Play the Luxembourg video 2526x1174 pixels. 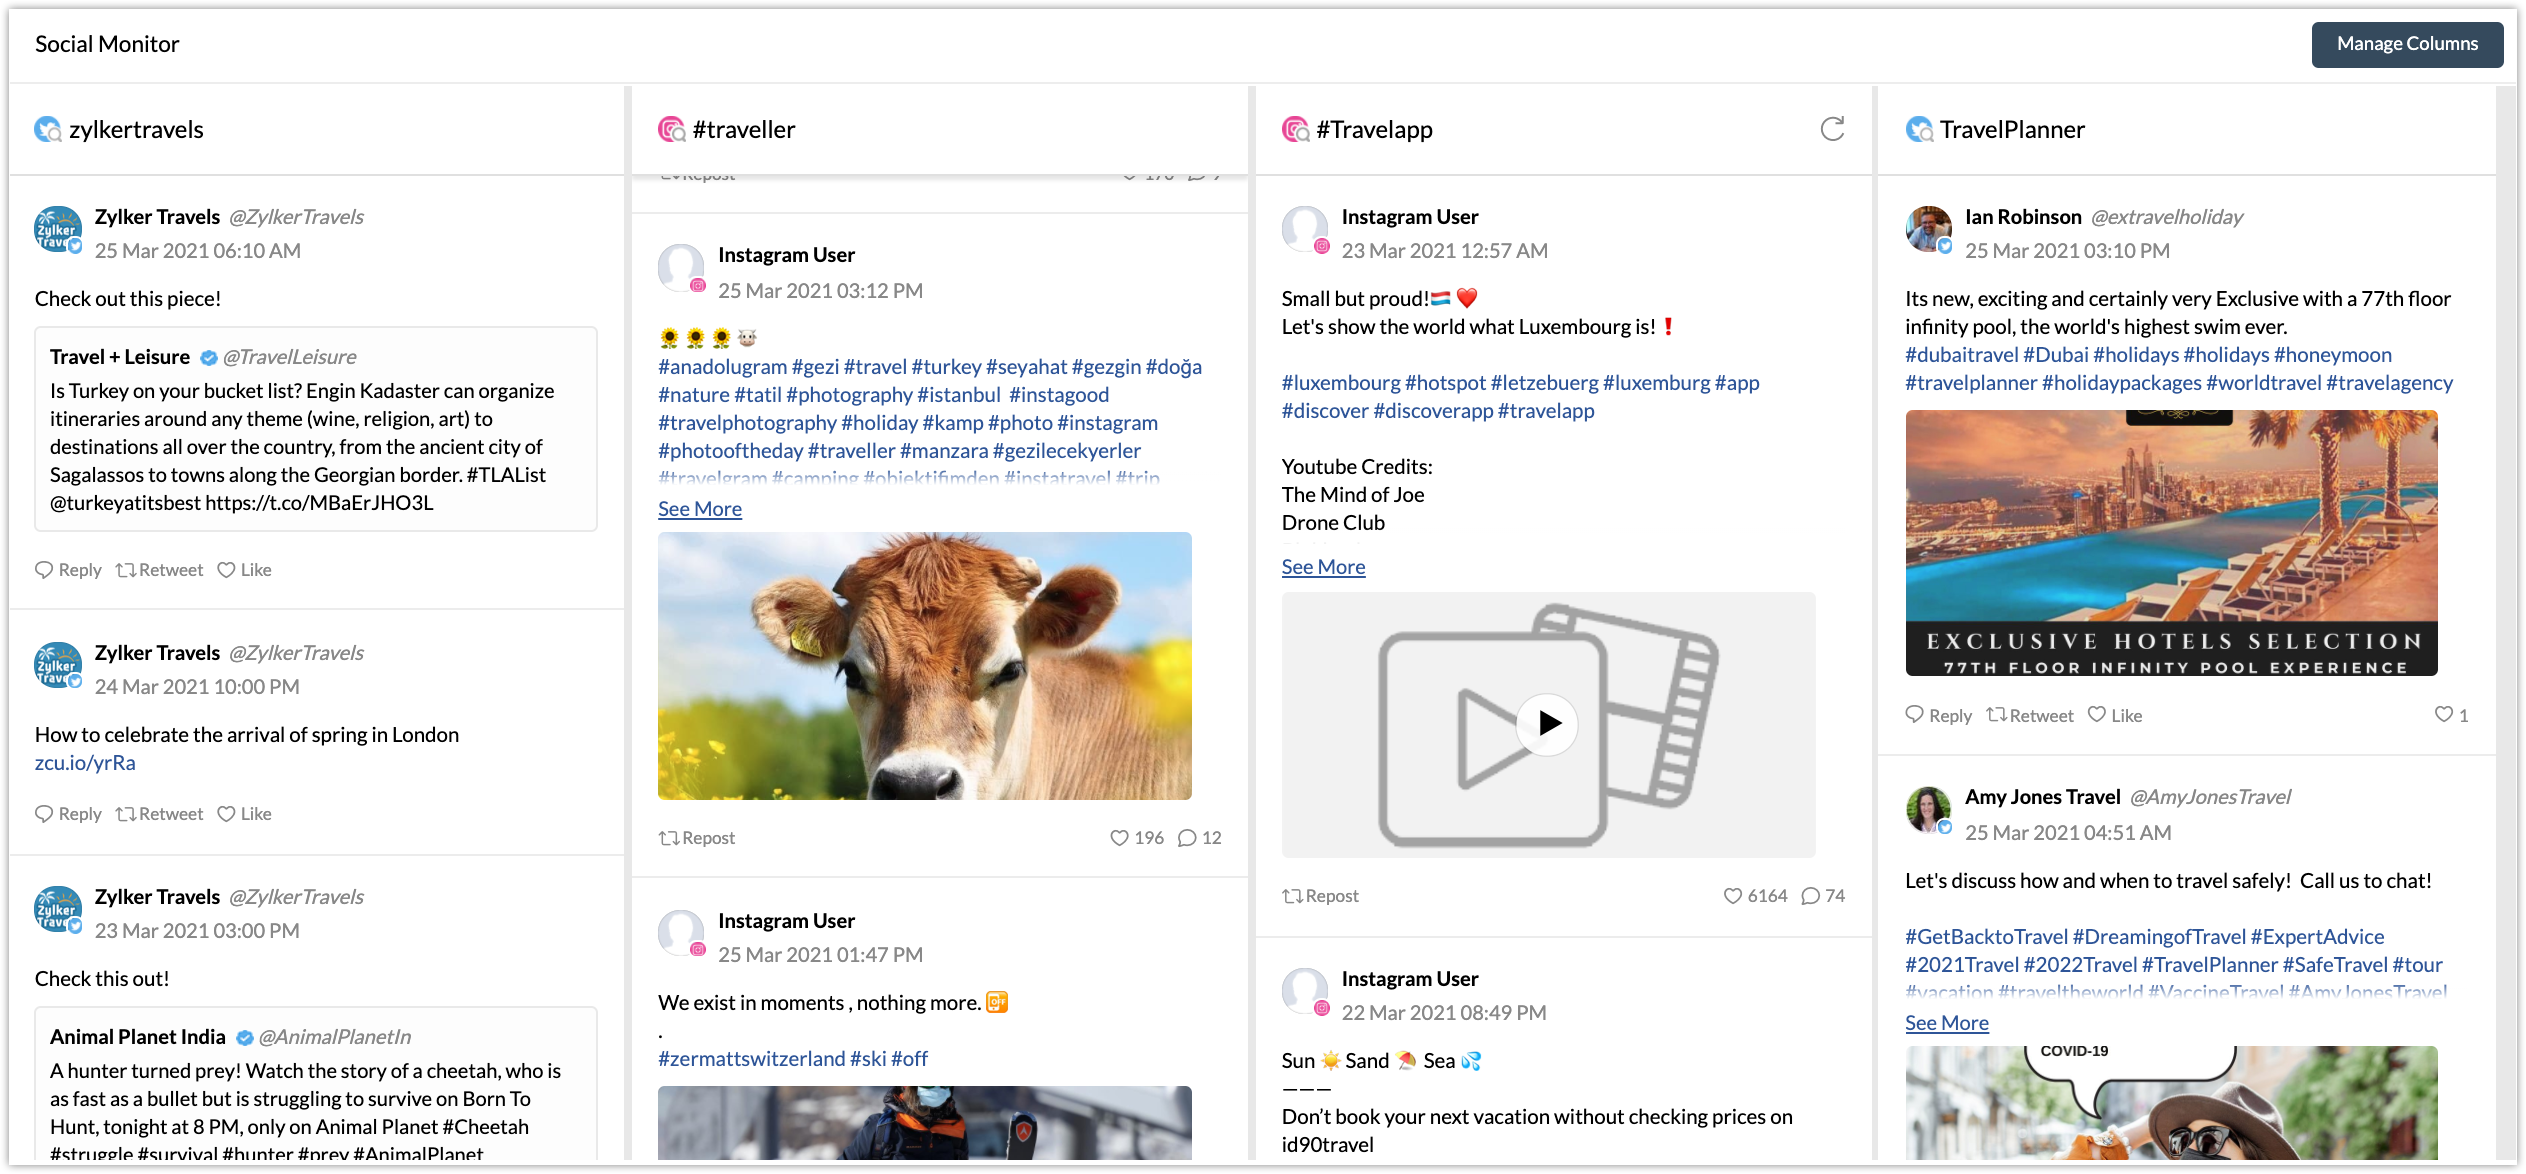(x=1547, y=724)
